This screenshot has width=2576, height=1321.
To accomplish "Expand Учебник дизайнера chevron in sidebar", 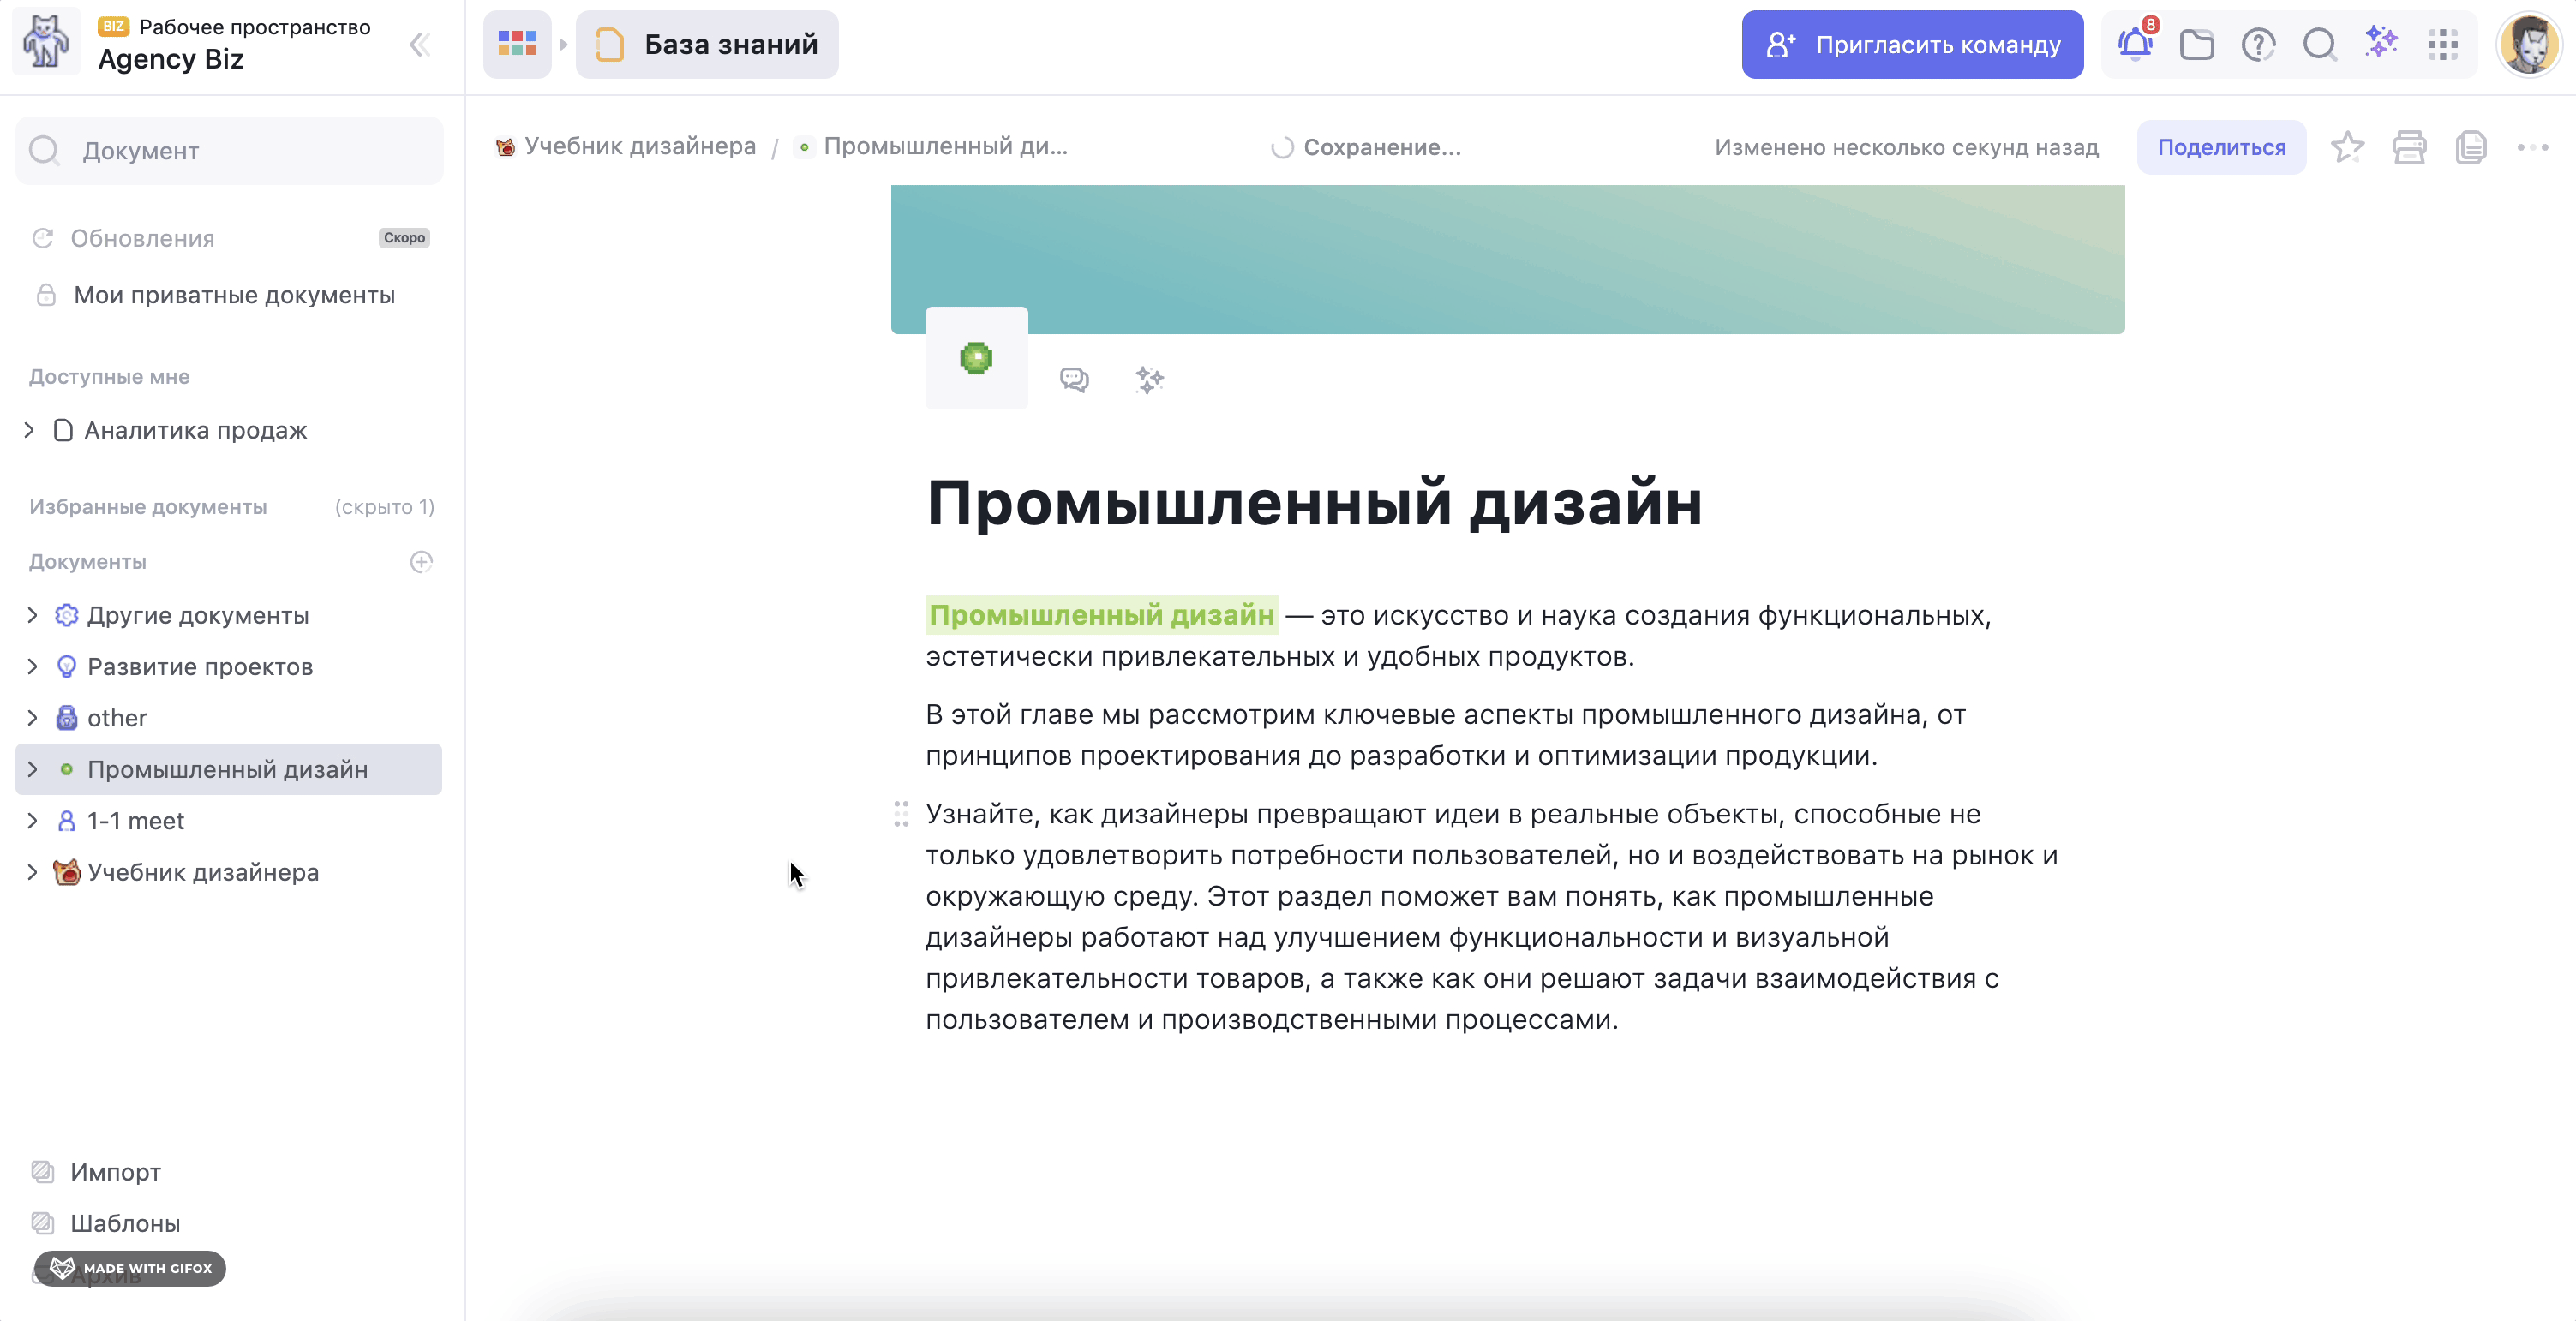I will (32, 872).
